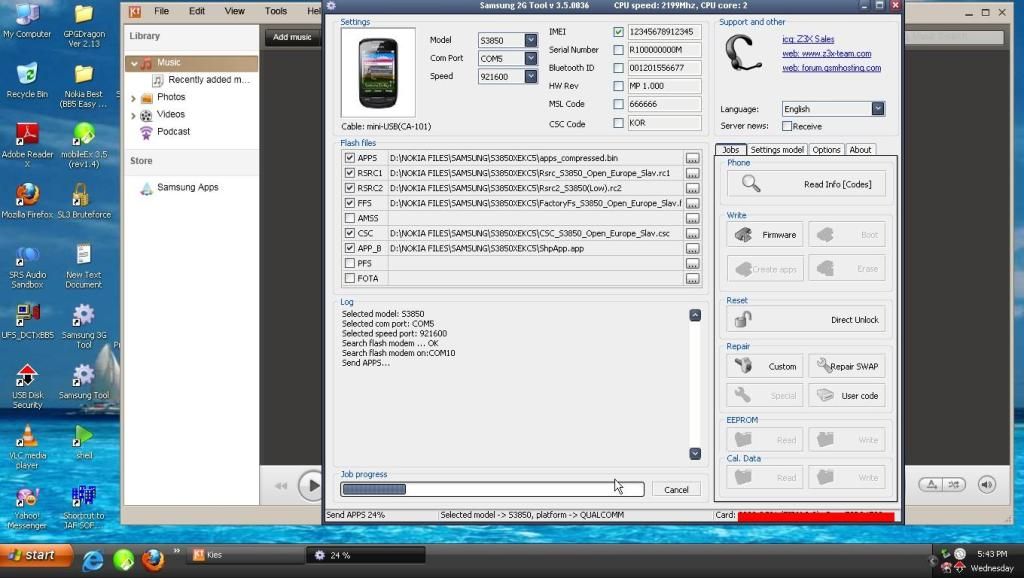
Task: Browse for PFS flash file
Action: 692,263
